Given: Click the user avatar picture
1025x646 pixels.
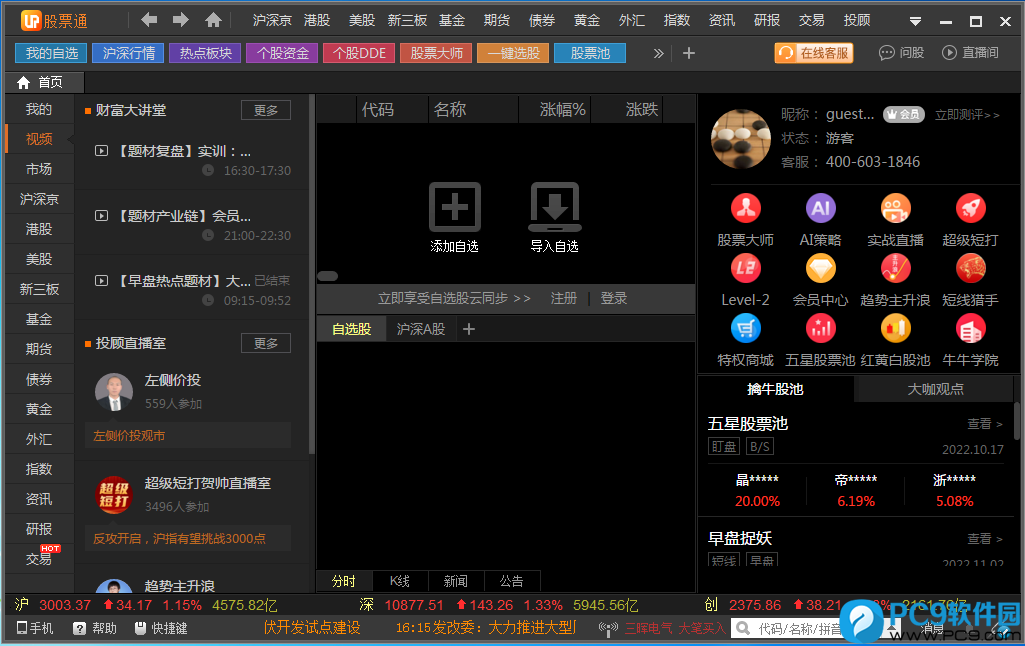Looking at the screenshot, I should (741, 139).
